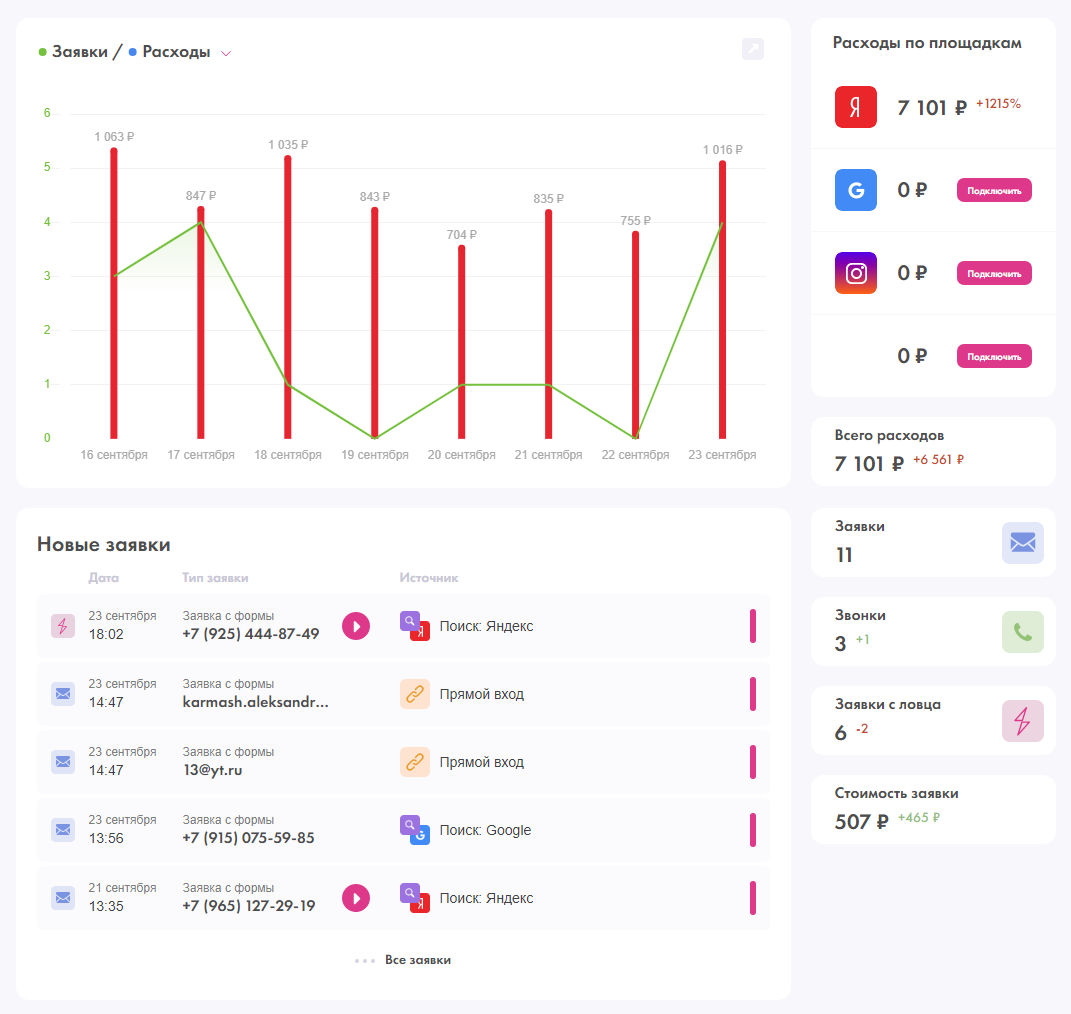Click the +1215% change indicator
This screenshot has height=1014, width=1071.
998,104
